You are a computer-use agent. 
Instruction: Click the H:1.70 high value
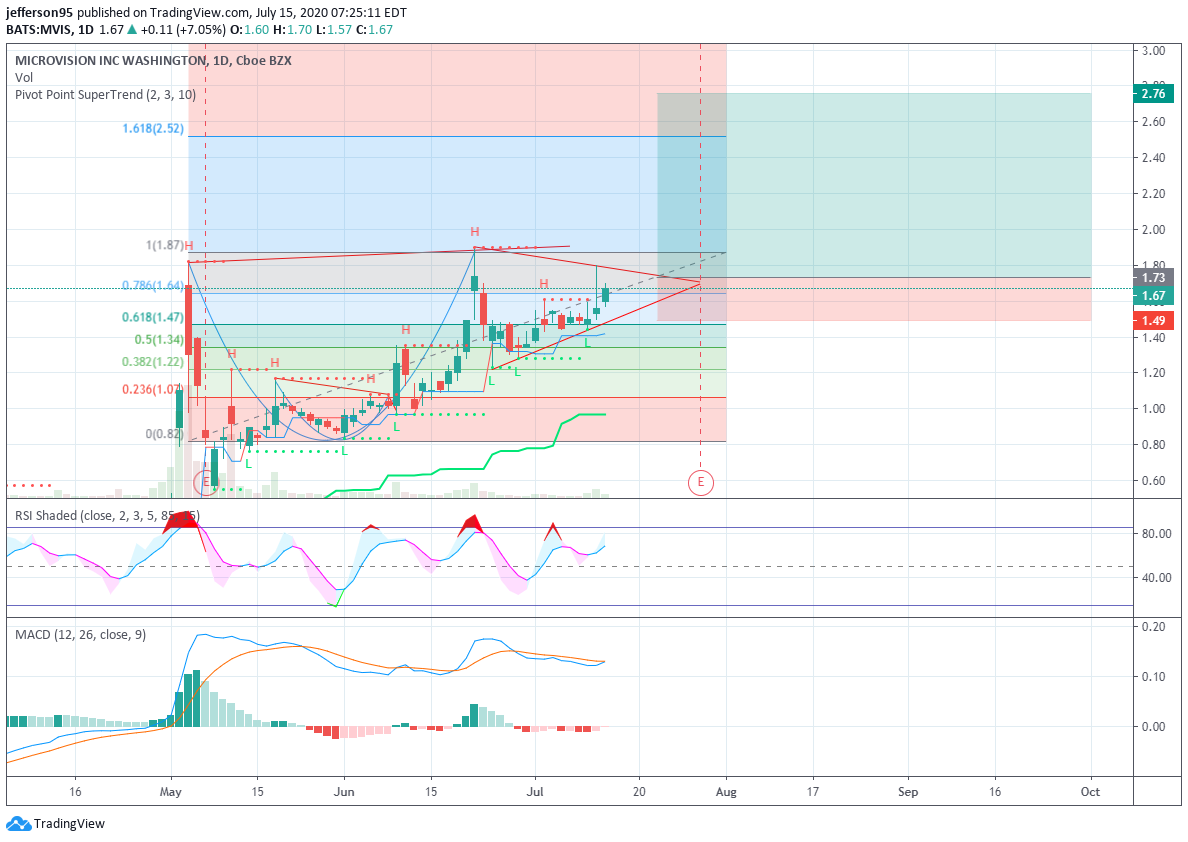tap(292, 30)
